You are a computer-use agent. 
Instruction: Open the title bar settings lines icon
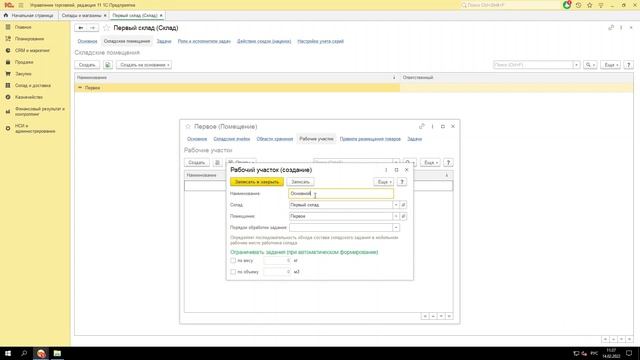pos(601,5)
